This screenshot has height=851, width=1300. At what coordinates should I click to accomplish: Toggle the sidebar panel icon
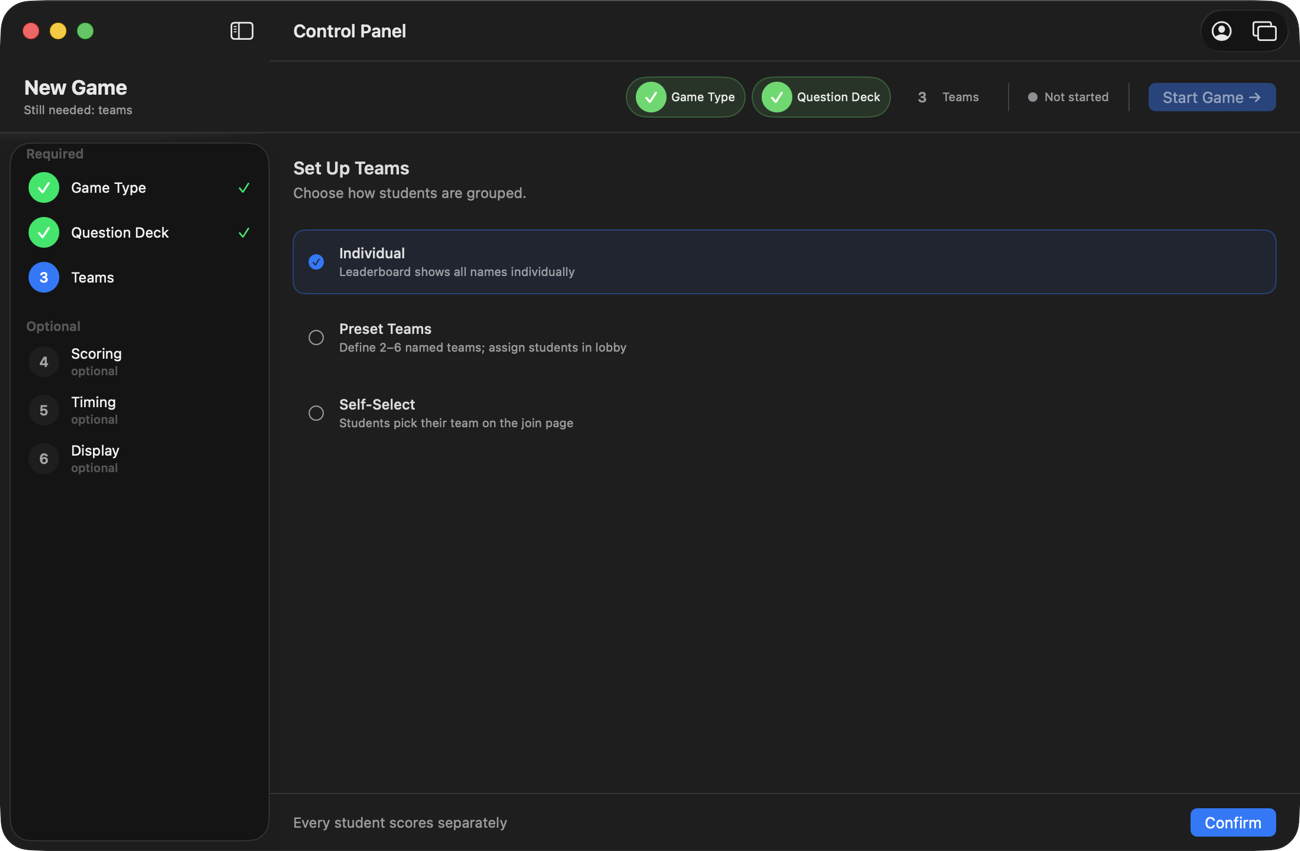point(242,31)
